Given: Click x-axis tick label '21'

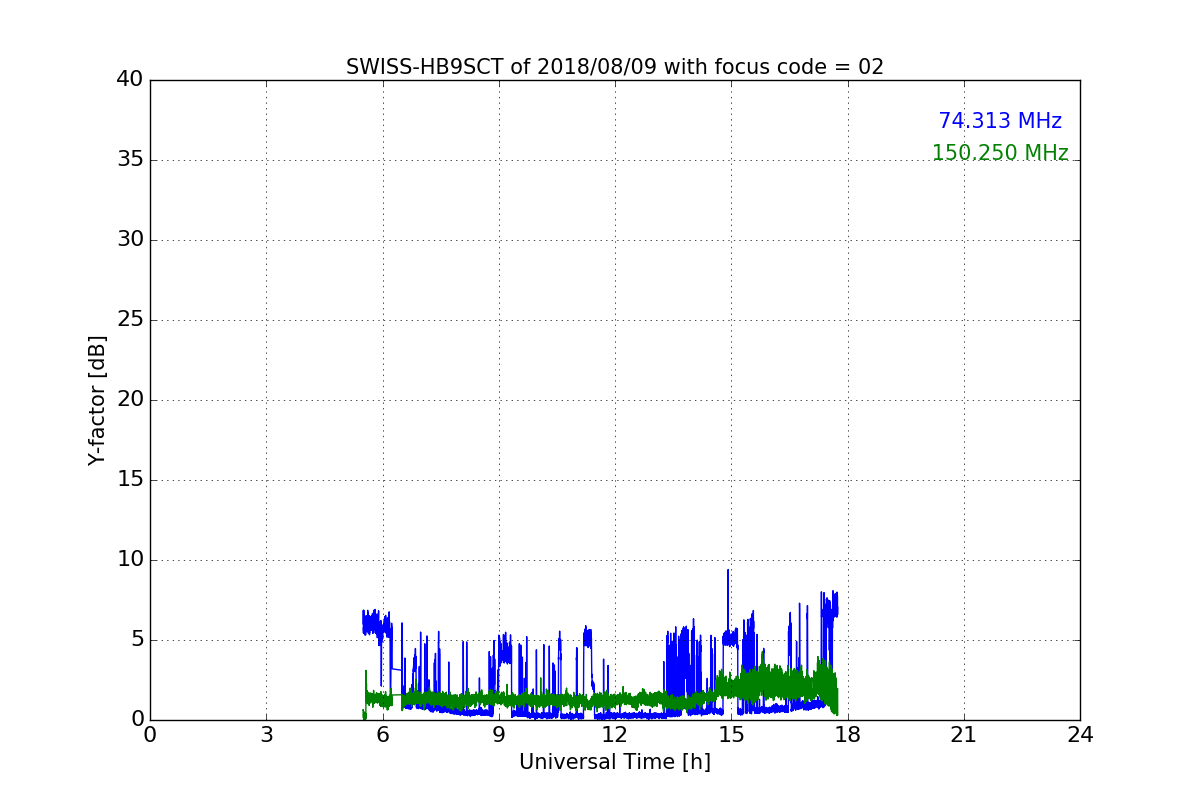Looking at the screenshot, I should (x=964, y=735).
